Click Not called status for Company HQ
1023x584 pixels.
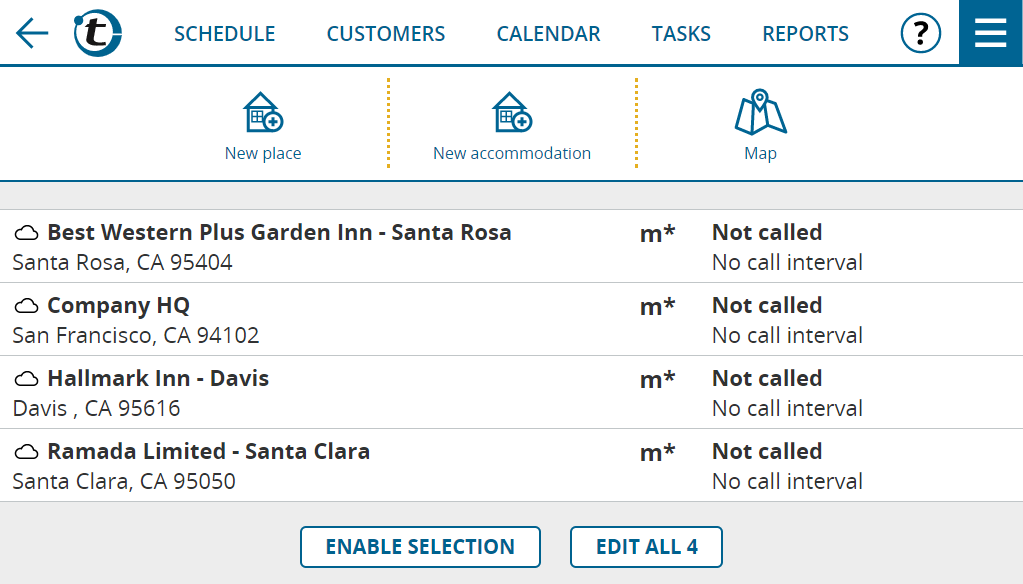(767, 306)
